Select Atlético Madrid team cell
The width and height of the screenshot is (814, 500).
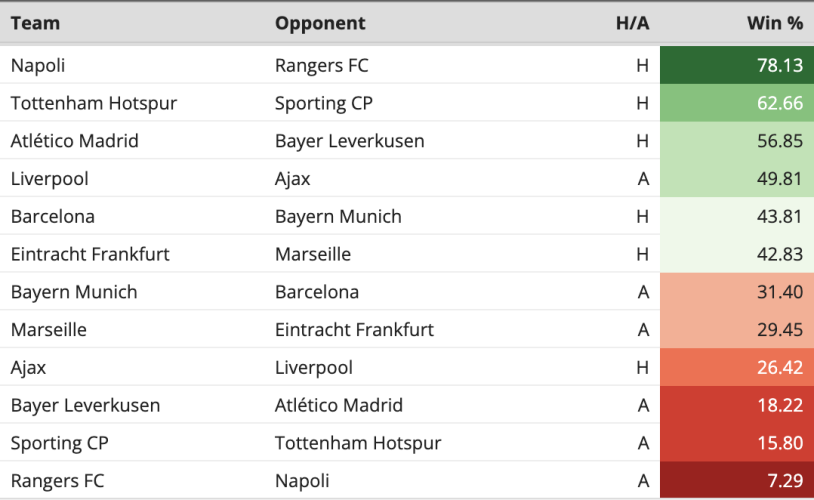(75, 141)
